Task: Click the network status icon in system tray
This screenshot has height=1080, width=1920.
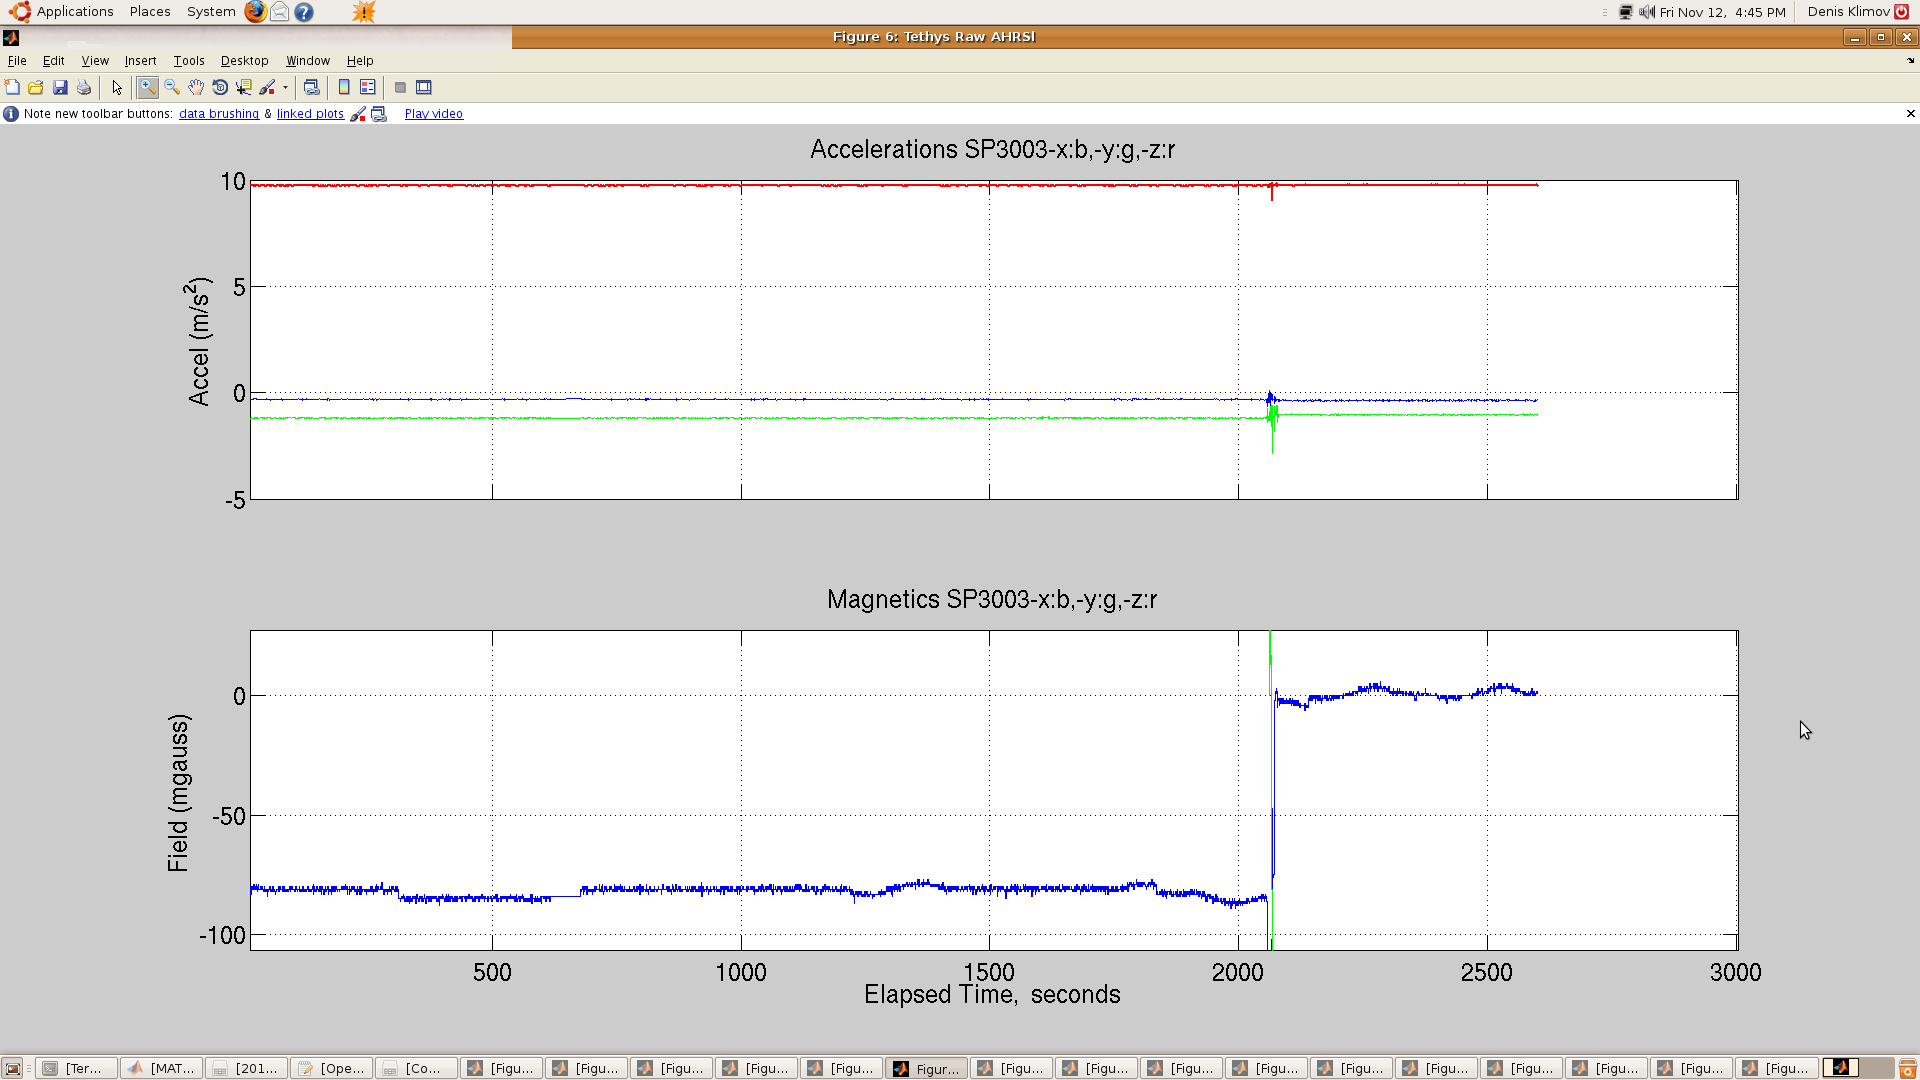Action: coord(1626,12)
